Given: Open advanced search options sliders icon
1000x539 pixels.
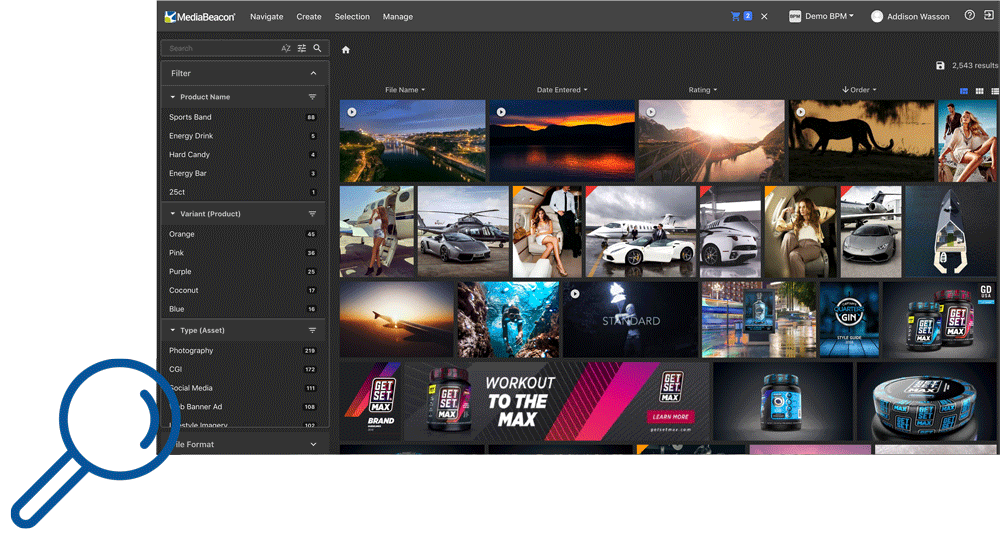Looking at the screenshot, I should pos(302,48).
